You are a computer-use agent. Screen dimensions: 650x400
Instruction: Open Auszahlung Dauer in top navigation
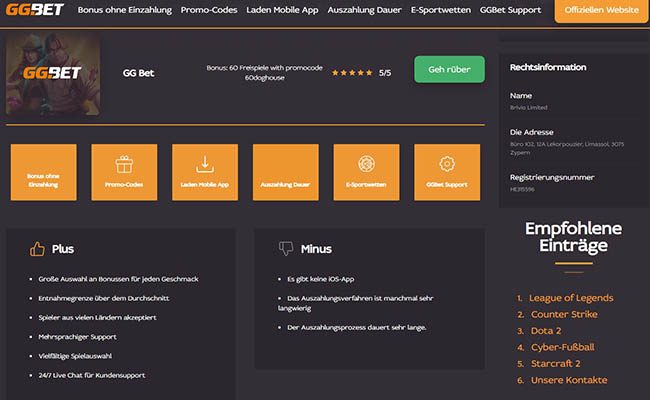coord(364,10)
